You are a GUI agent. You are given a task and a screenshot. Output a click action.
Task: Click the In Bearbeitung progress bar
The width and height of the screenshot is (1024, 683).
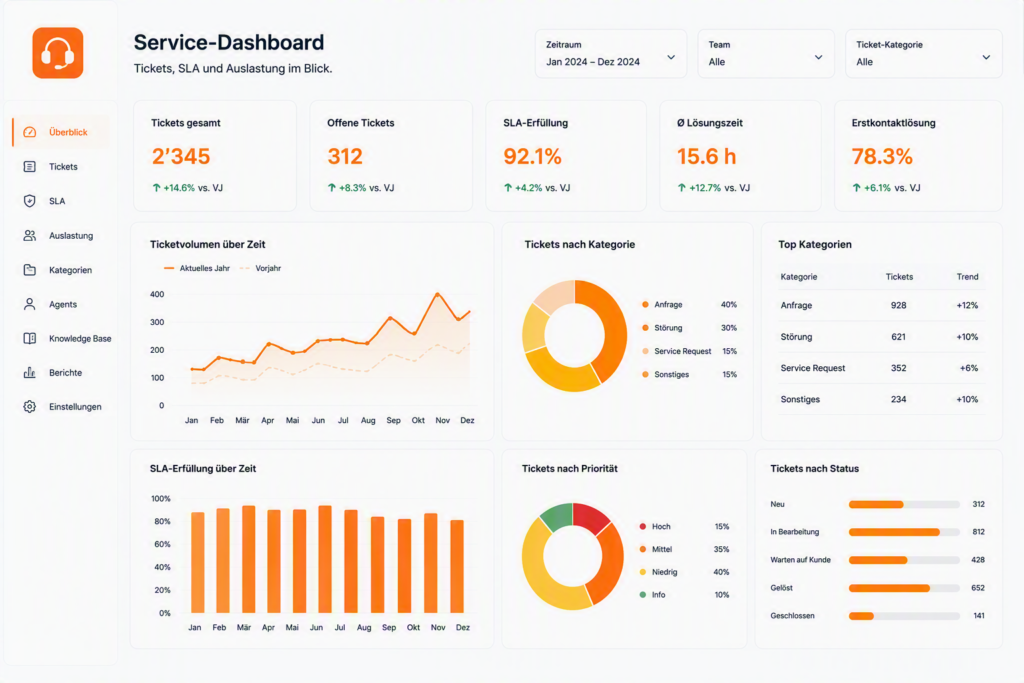pos(904,532)
